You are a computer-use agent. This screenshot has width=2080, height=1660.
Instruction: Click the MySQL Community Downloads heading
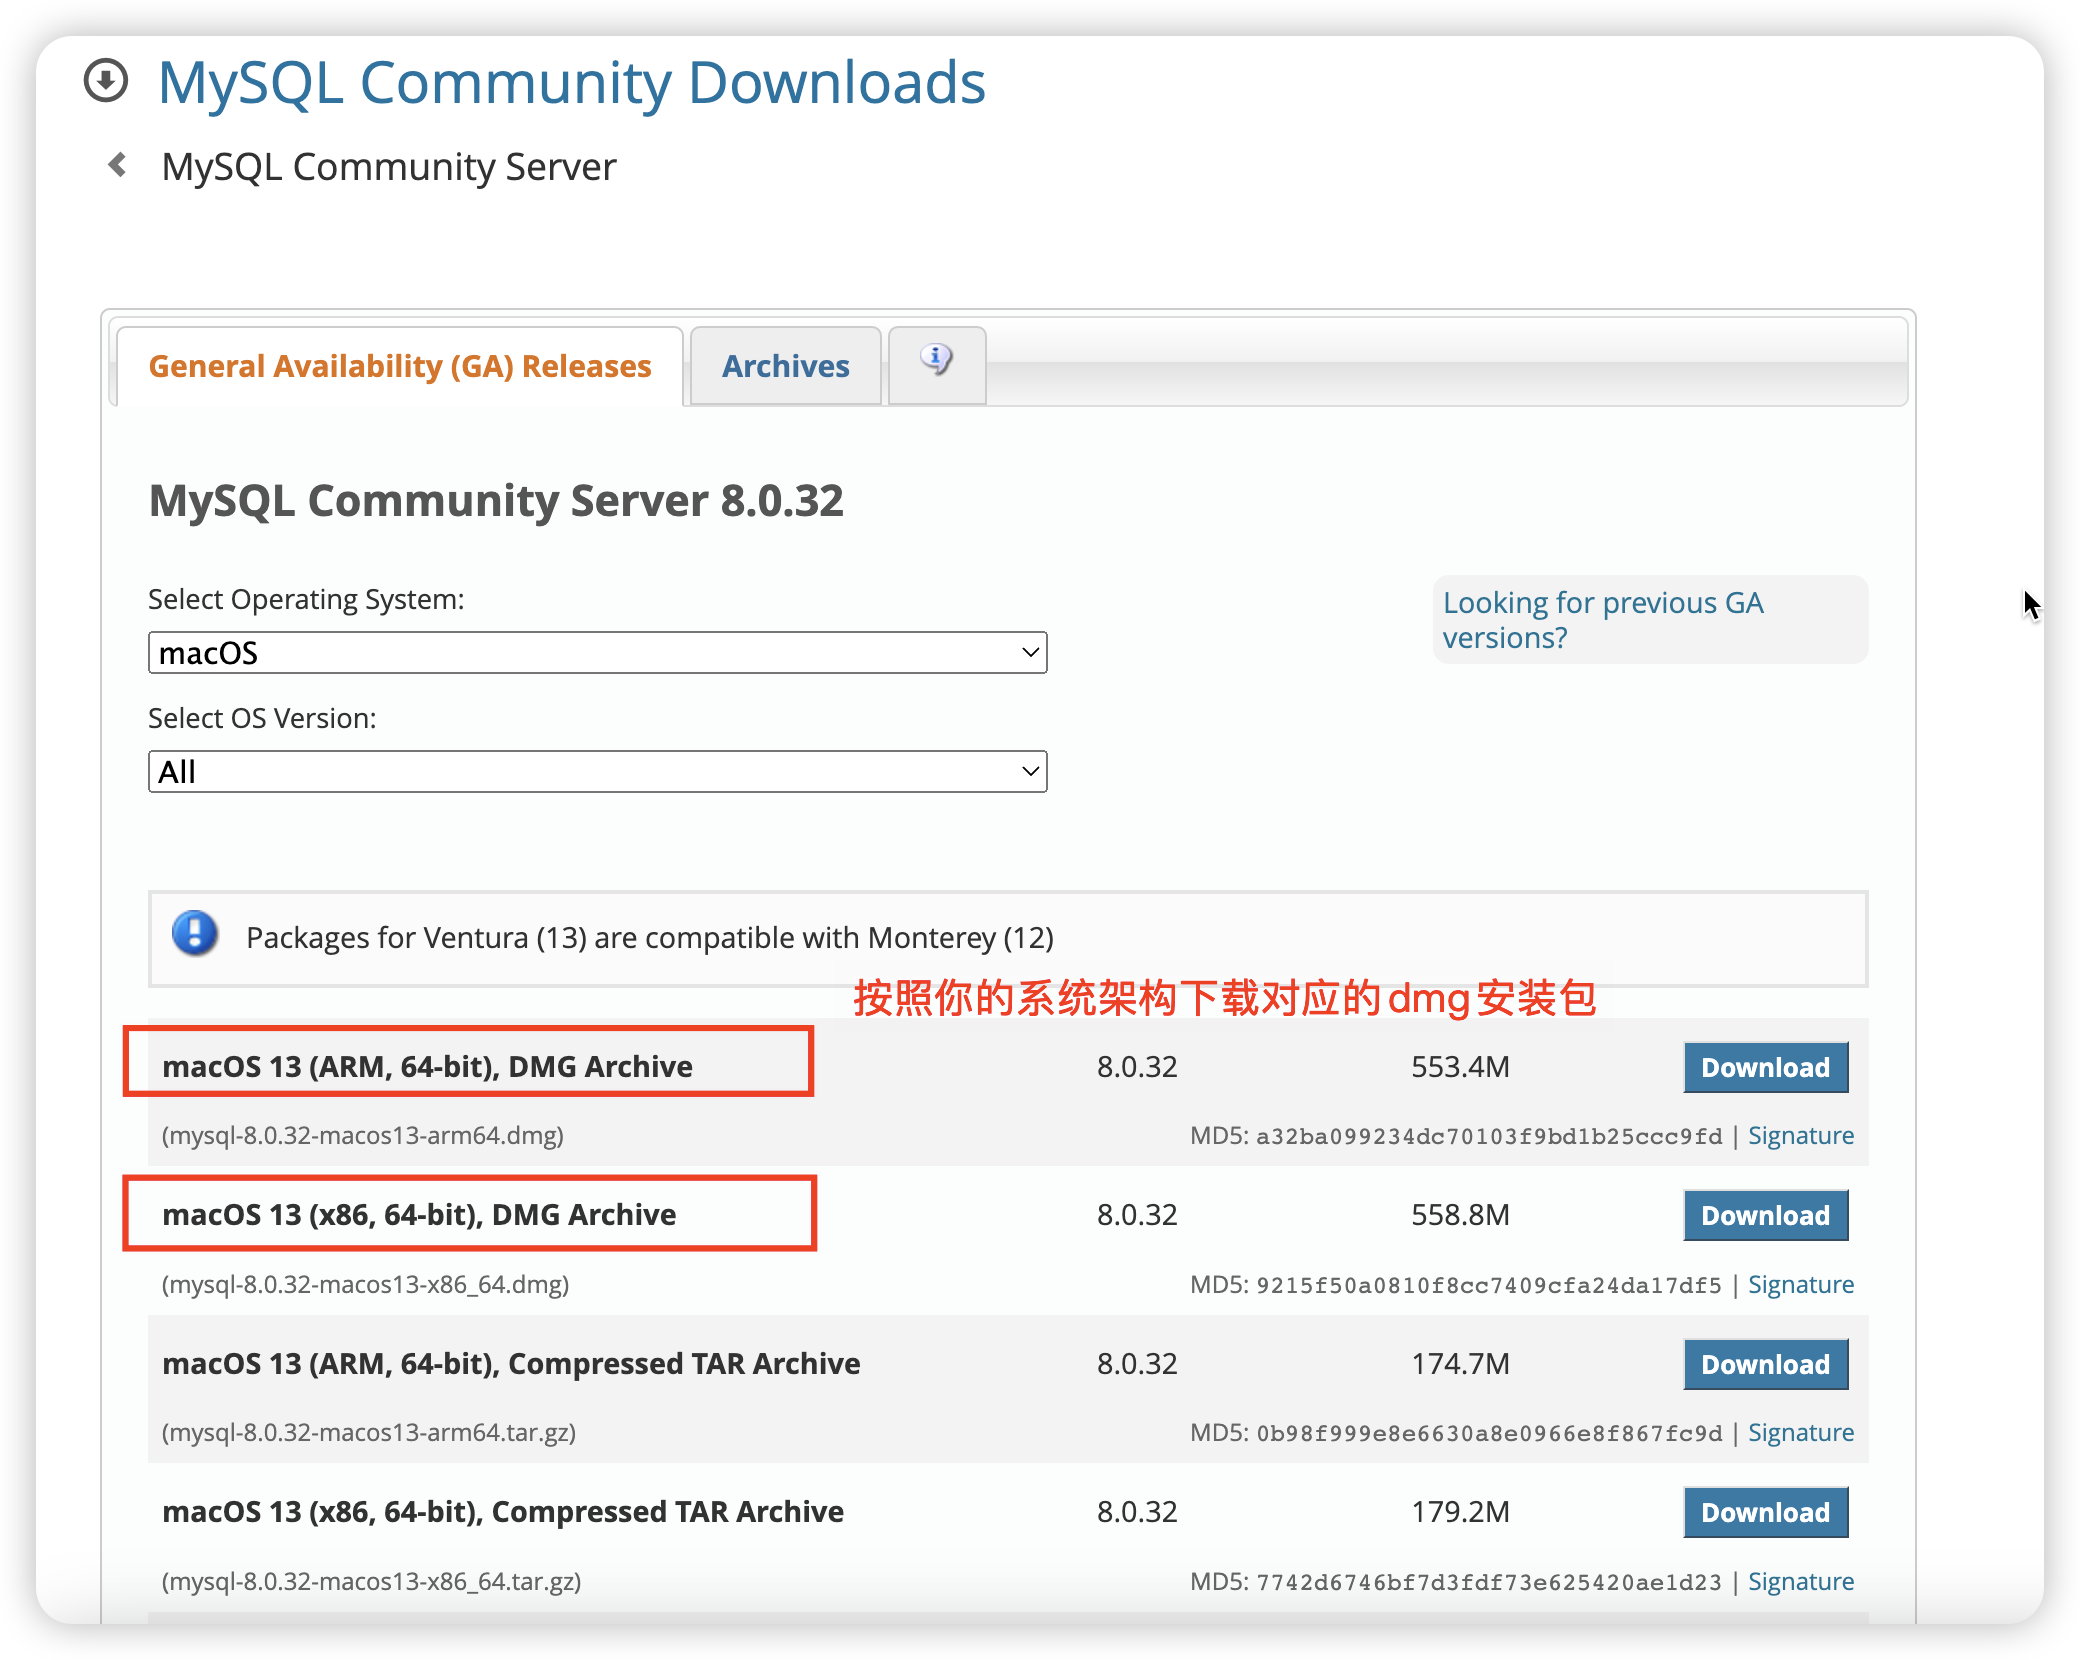point(571,82)
